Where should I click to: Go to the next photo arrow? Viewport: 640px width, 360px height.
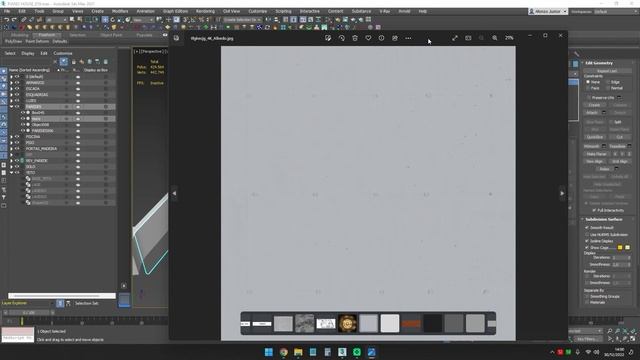(562, 193)
